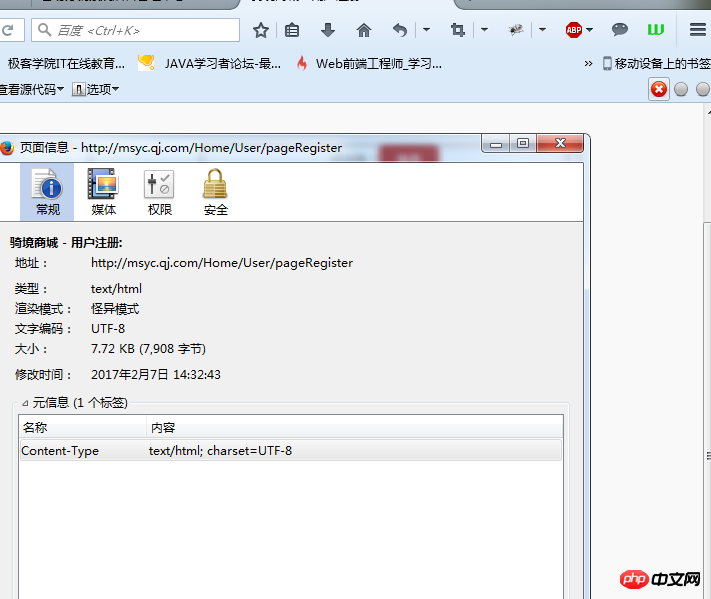
Task: Open the 移动设备上的书签 folder
Action: pyautogui.click(x=657, y=63)
